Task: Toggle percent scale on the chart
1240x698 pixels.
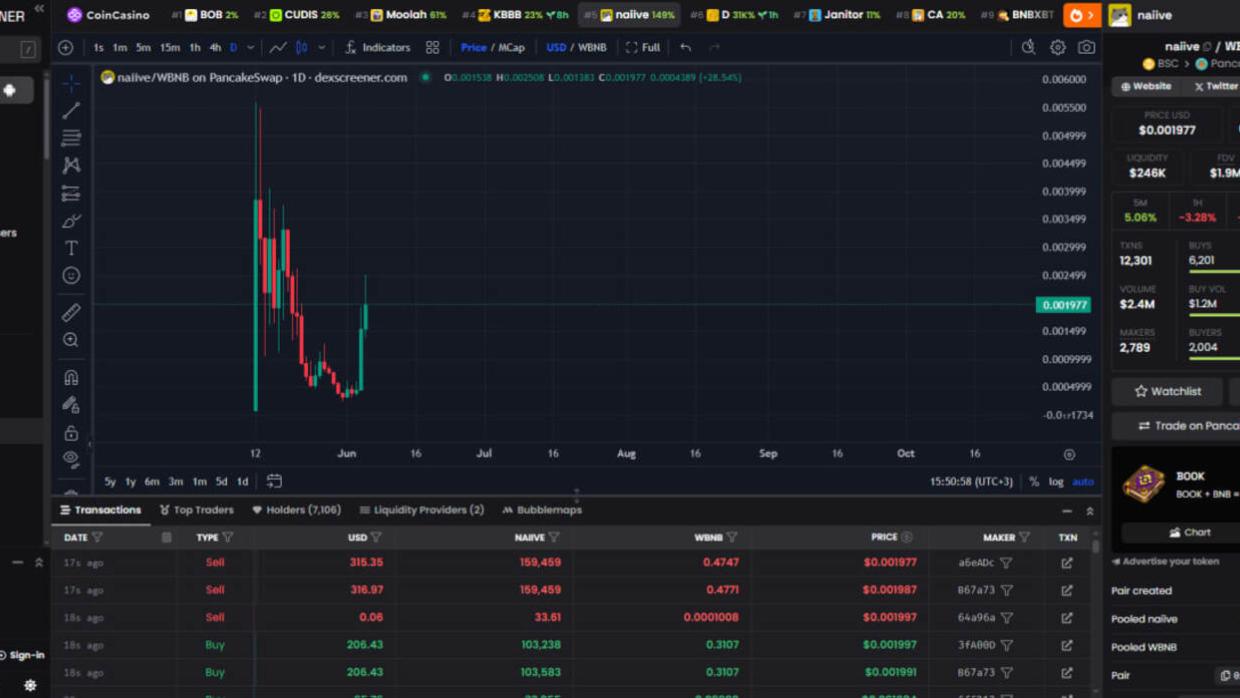Action: coord(1034,481)
